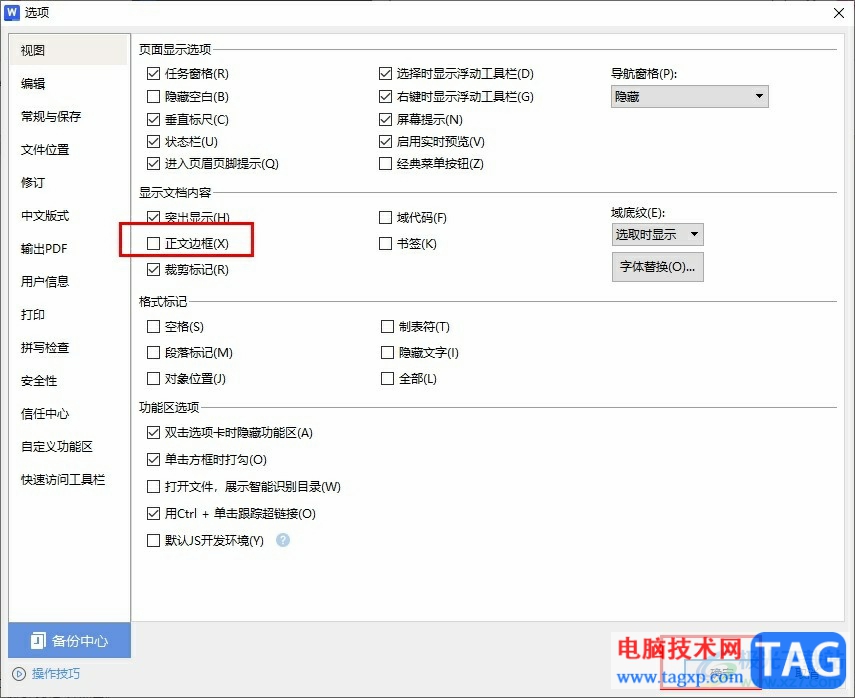
Task: Toggle the 裁剪标记(R) checkbox
Action: pyautogui.click(x=153, y=269)
